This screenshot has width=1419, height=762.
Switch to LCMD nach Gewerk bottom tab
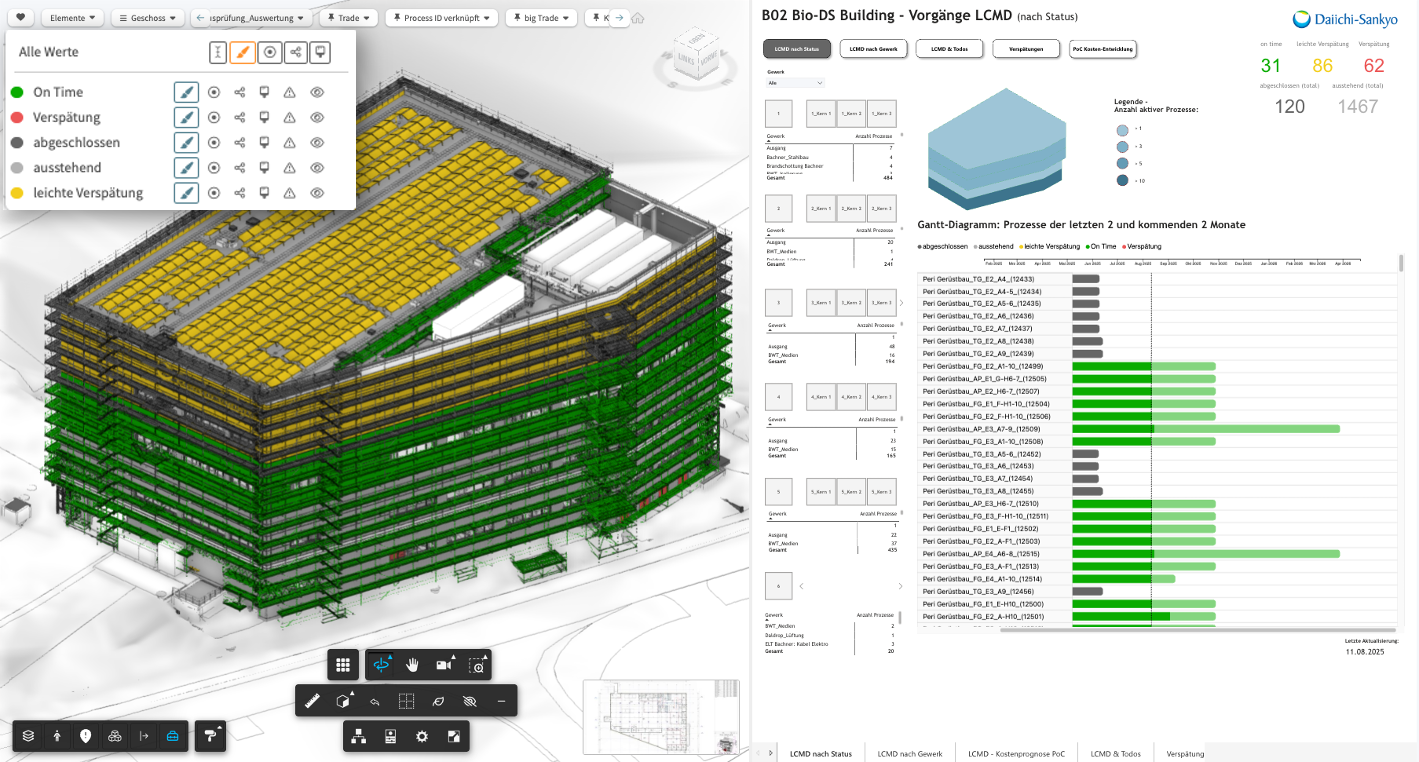pos(909,753)
